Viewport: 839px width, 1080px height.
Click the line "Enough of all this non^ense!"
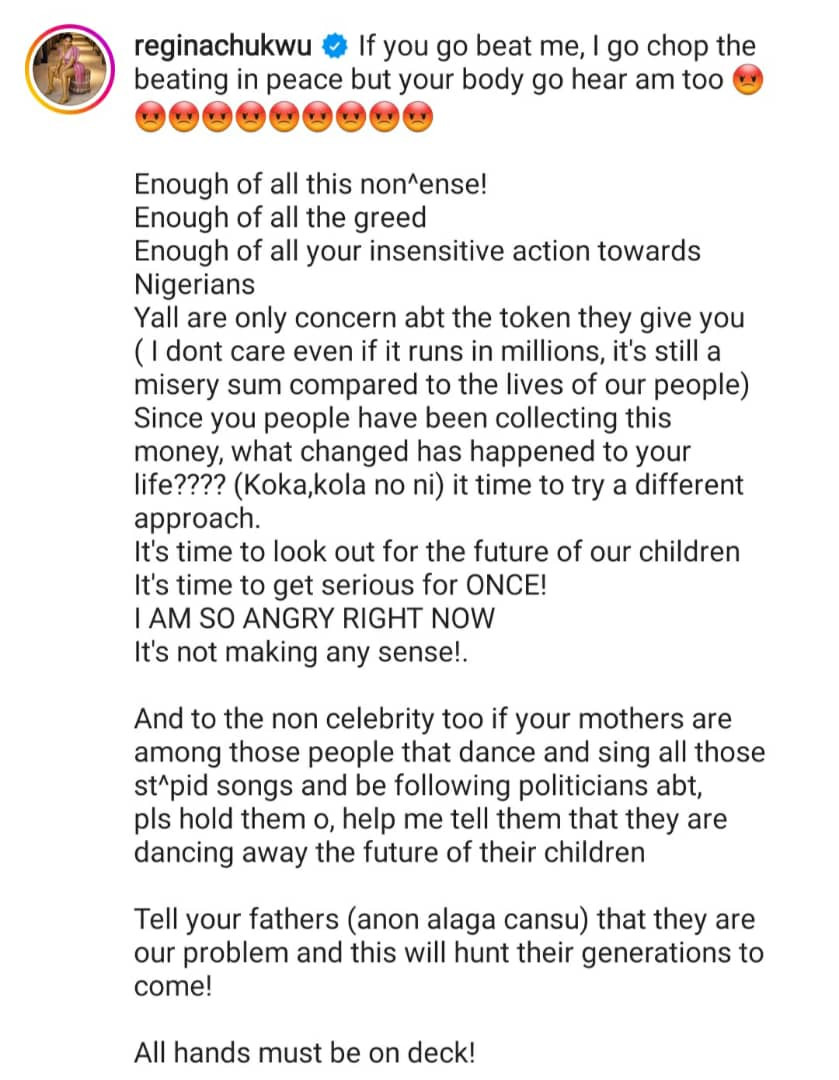(311, 185)
